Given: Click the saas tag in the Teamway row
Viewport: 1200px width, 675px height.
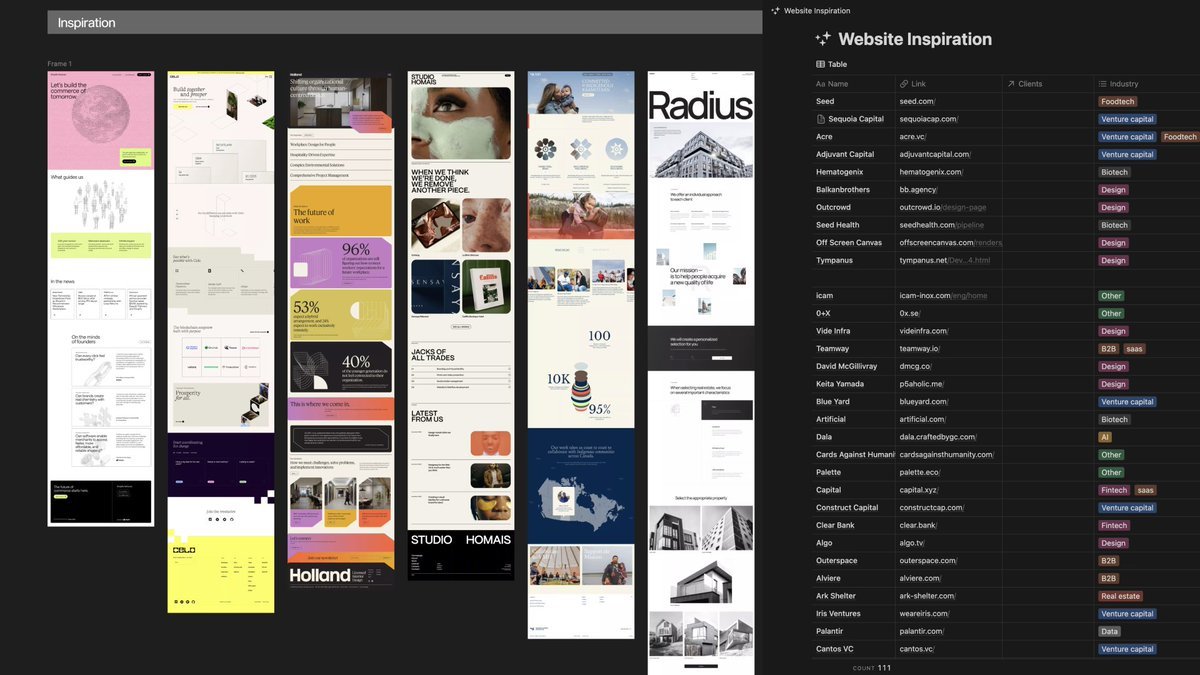Looking at the screenshot, I should 1135,349.
